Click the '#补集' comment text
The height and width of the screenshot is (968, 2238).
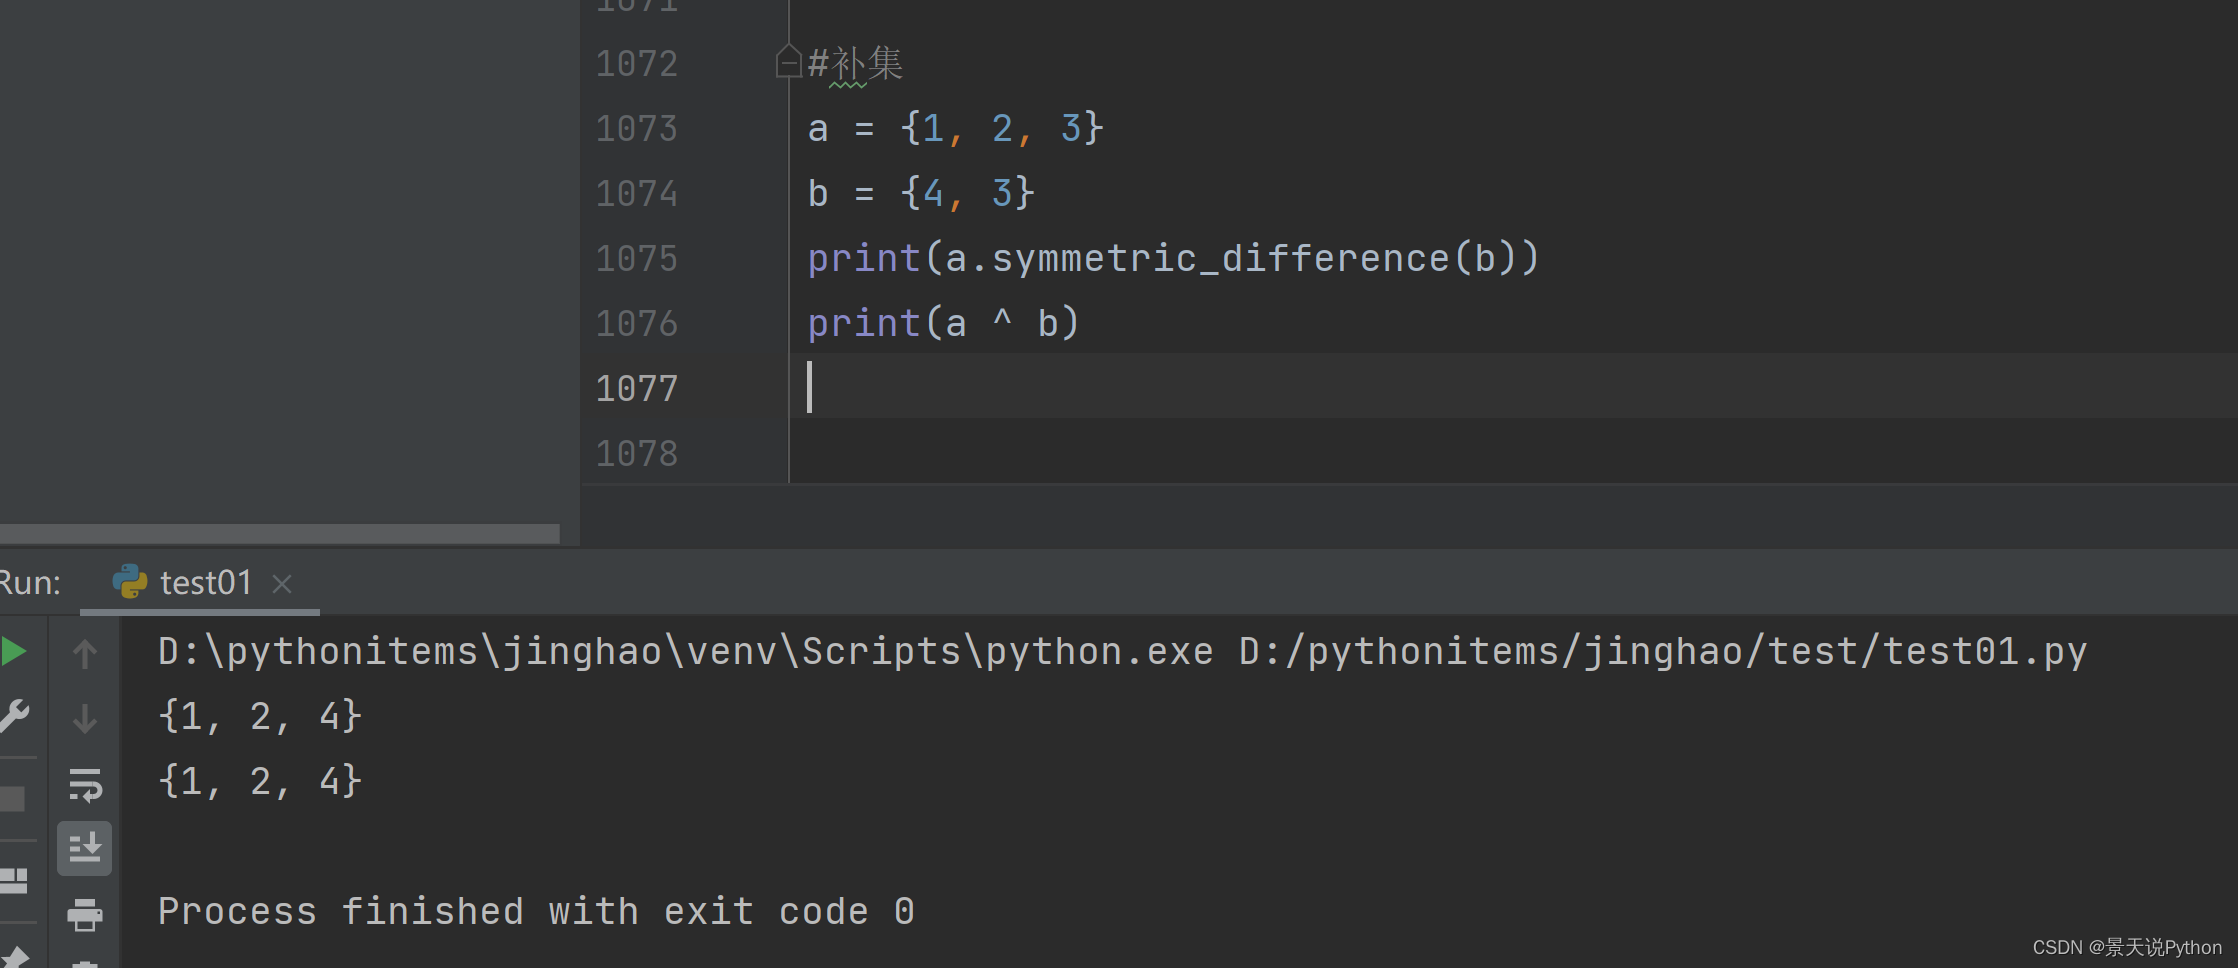[x=855, y=63]
